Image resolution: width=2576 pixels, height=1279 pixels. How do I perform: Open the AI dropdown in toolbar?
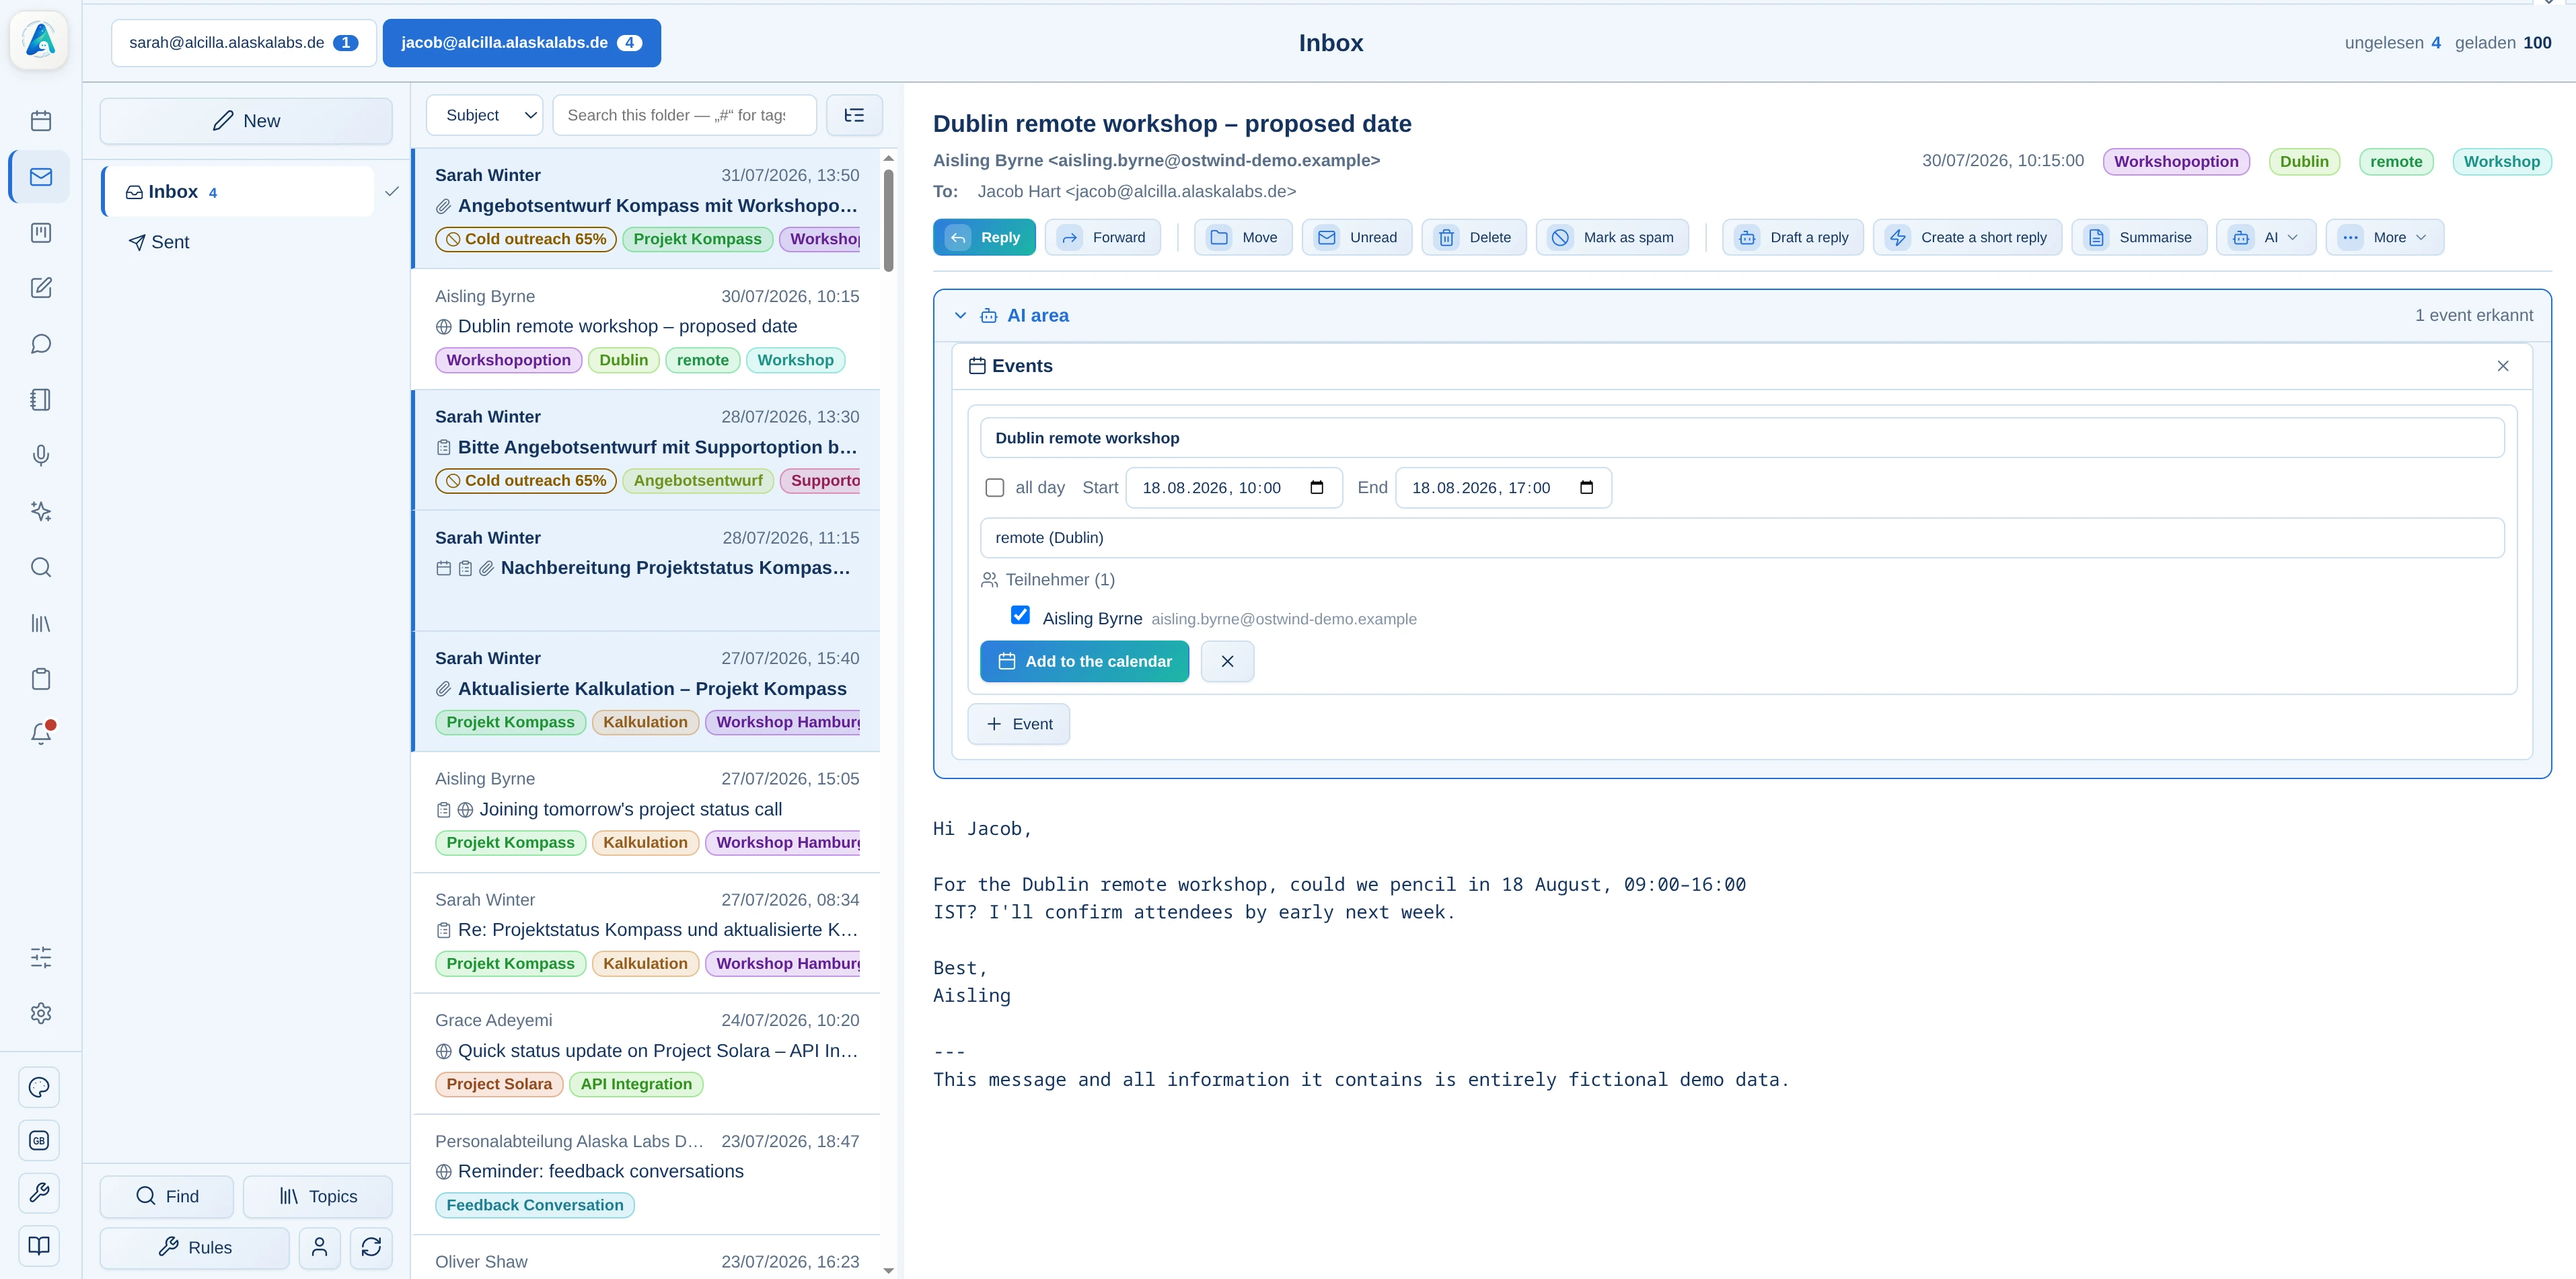tap(2265, 238)
